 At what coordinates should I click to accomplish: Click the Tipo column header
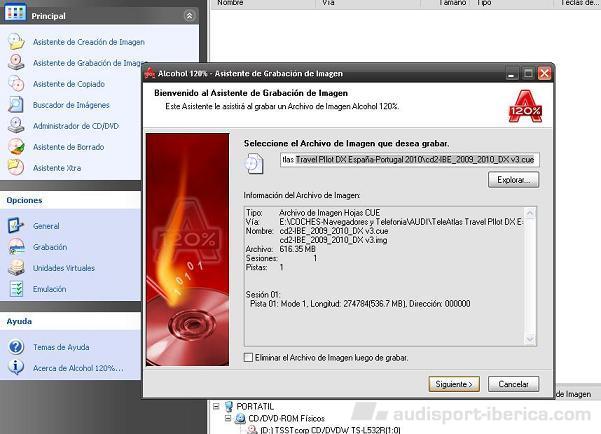tap(512, 3)
